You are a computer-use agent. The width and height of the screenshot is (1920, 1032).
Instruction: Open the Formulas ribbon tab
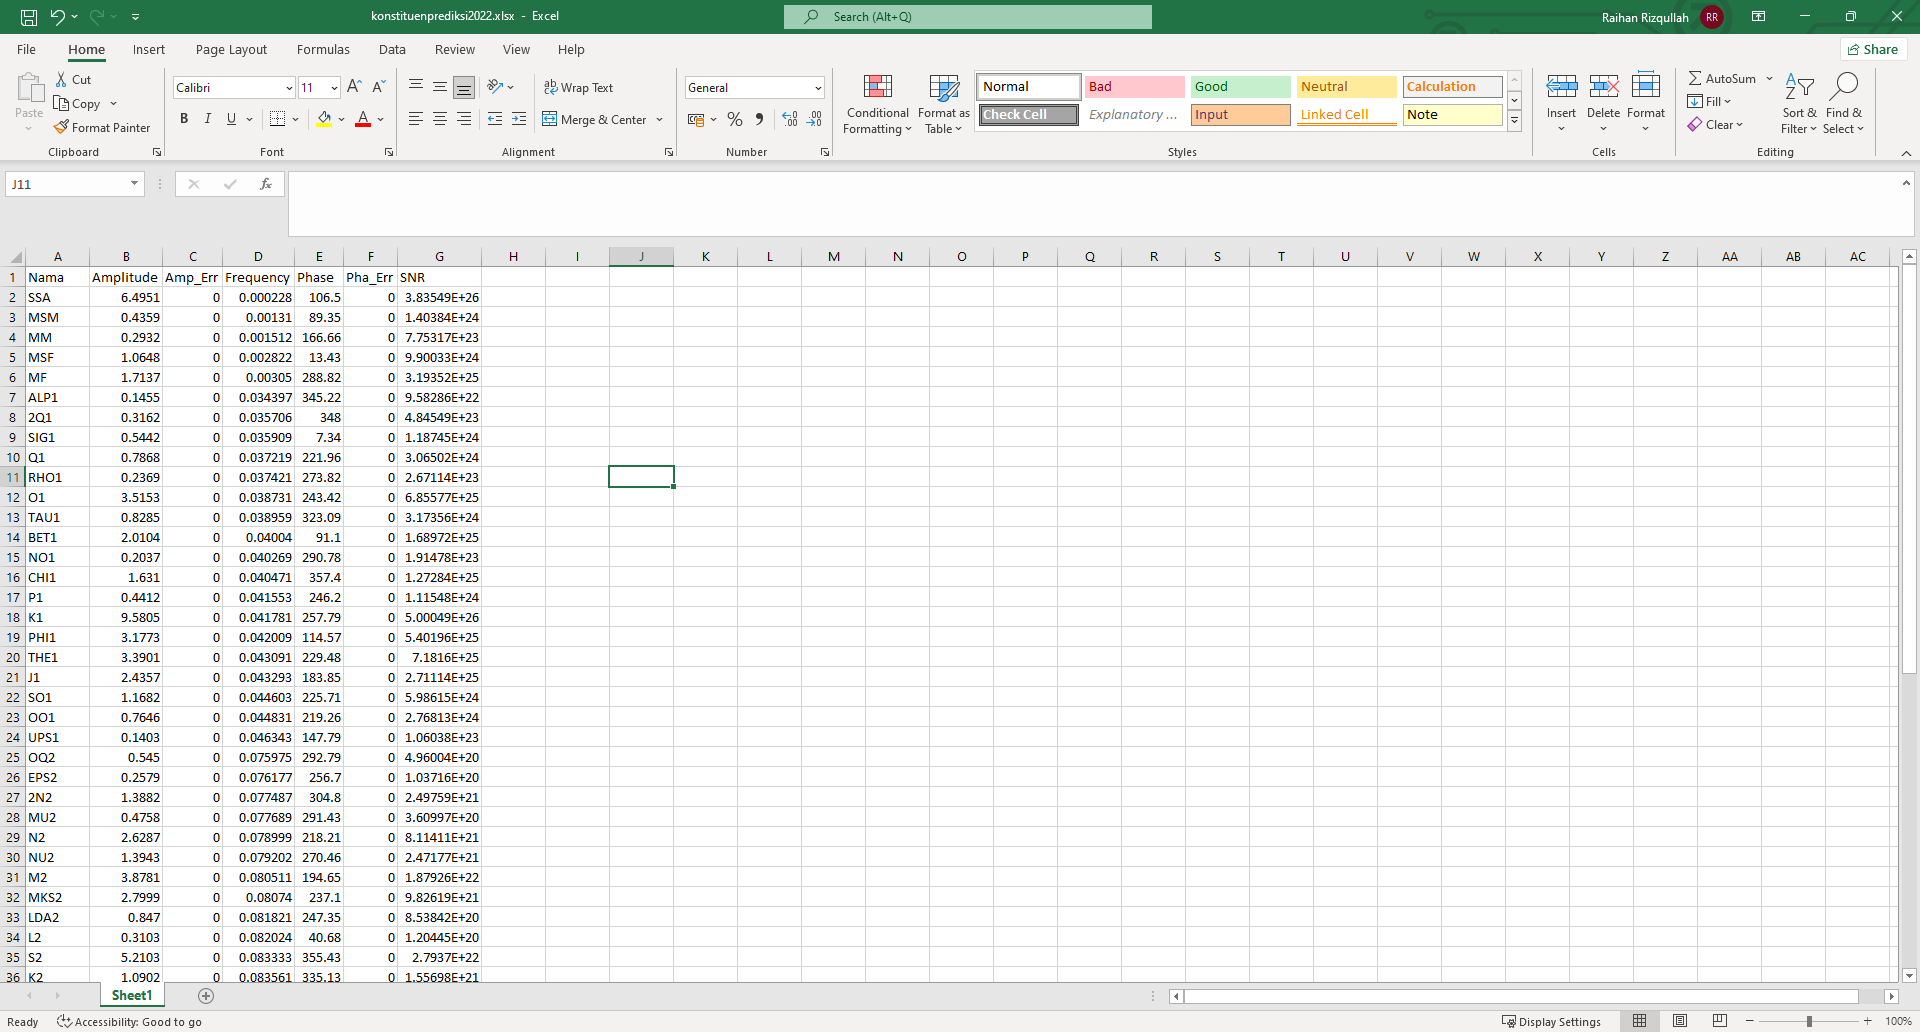[323, 50]
